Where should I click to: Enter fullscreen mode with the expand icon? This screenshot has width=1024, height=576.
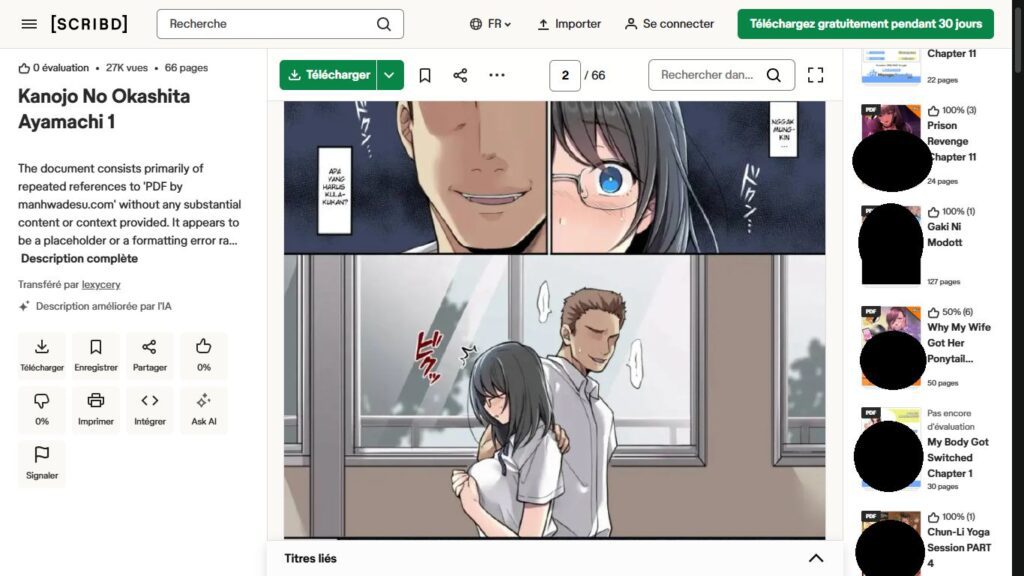coord(815,75)
